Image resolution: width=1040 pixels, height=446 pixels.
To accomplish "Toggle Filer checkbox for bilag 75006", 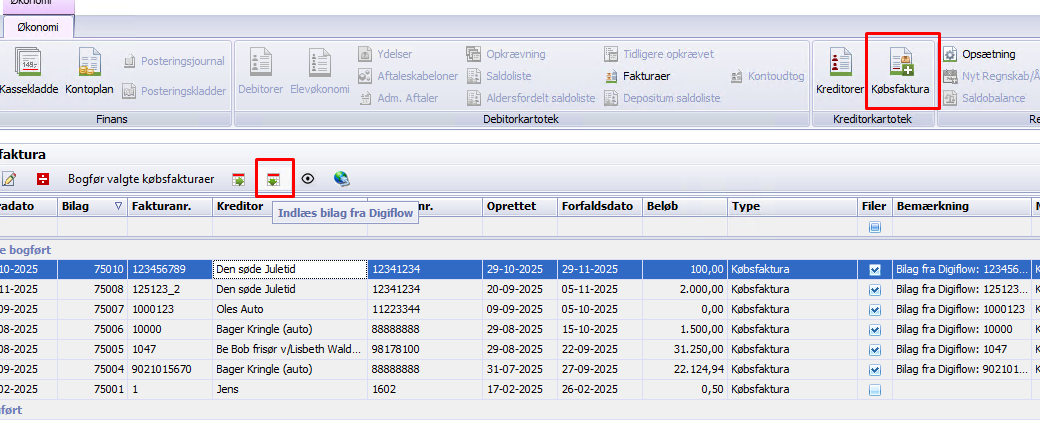I will click(x=875, y=330).
